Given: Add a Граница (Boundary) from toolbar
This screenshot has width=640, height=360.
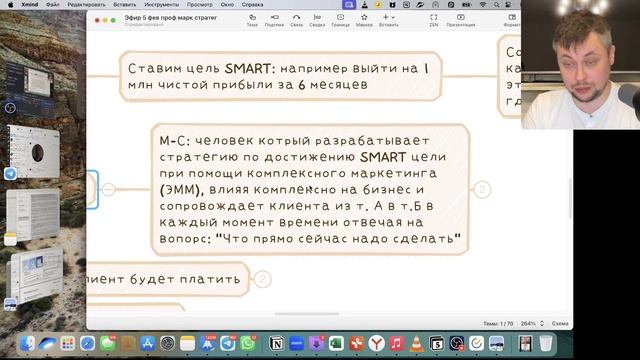Looking at the screenshot, I should pos(340,20).
